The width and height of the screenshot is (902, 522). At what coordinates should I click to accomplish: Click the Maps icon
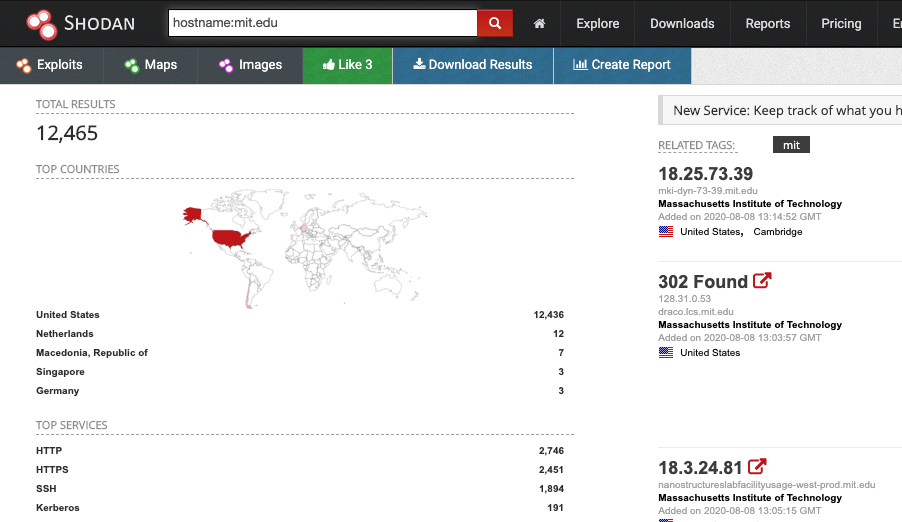pyautogui.click(x=132, y=66)
